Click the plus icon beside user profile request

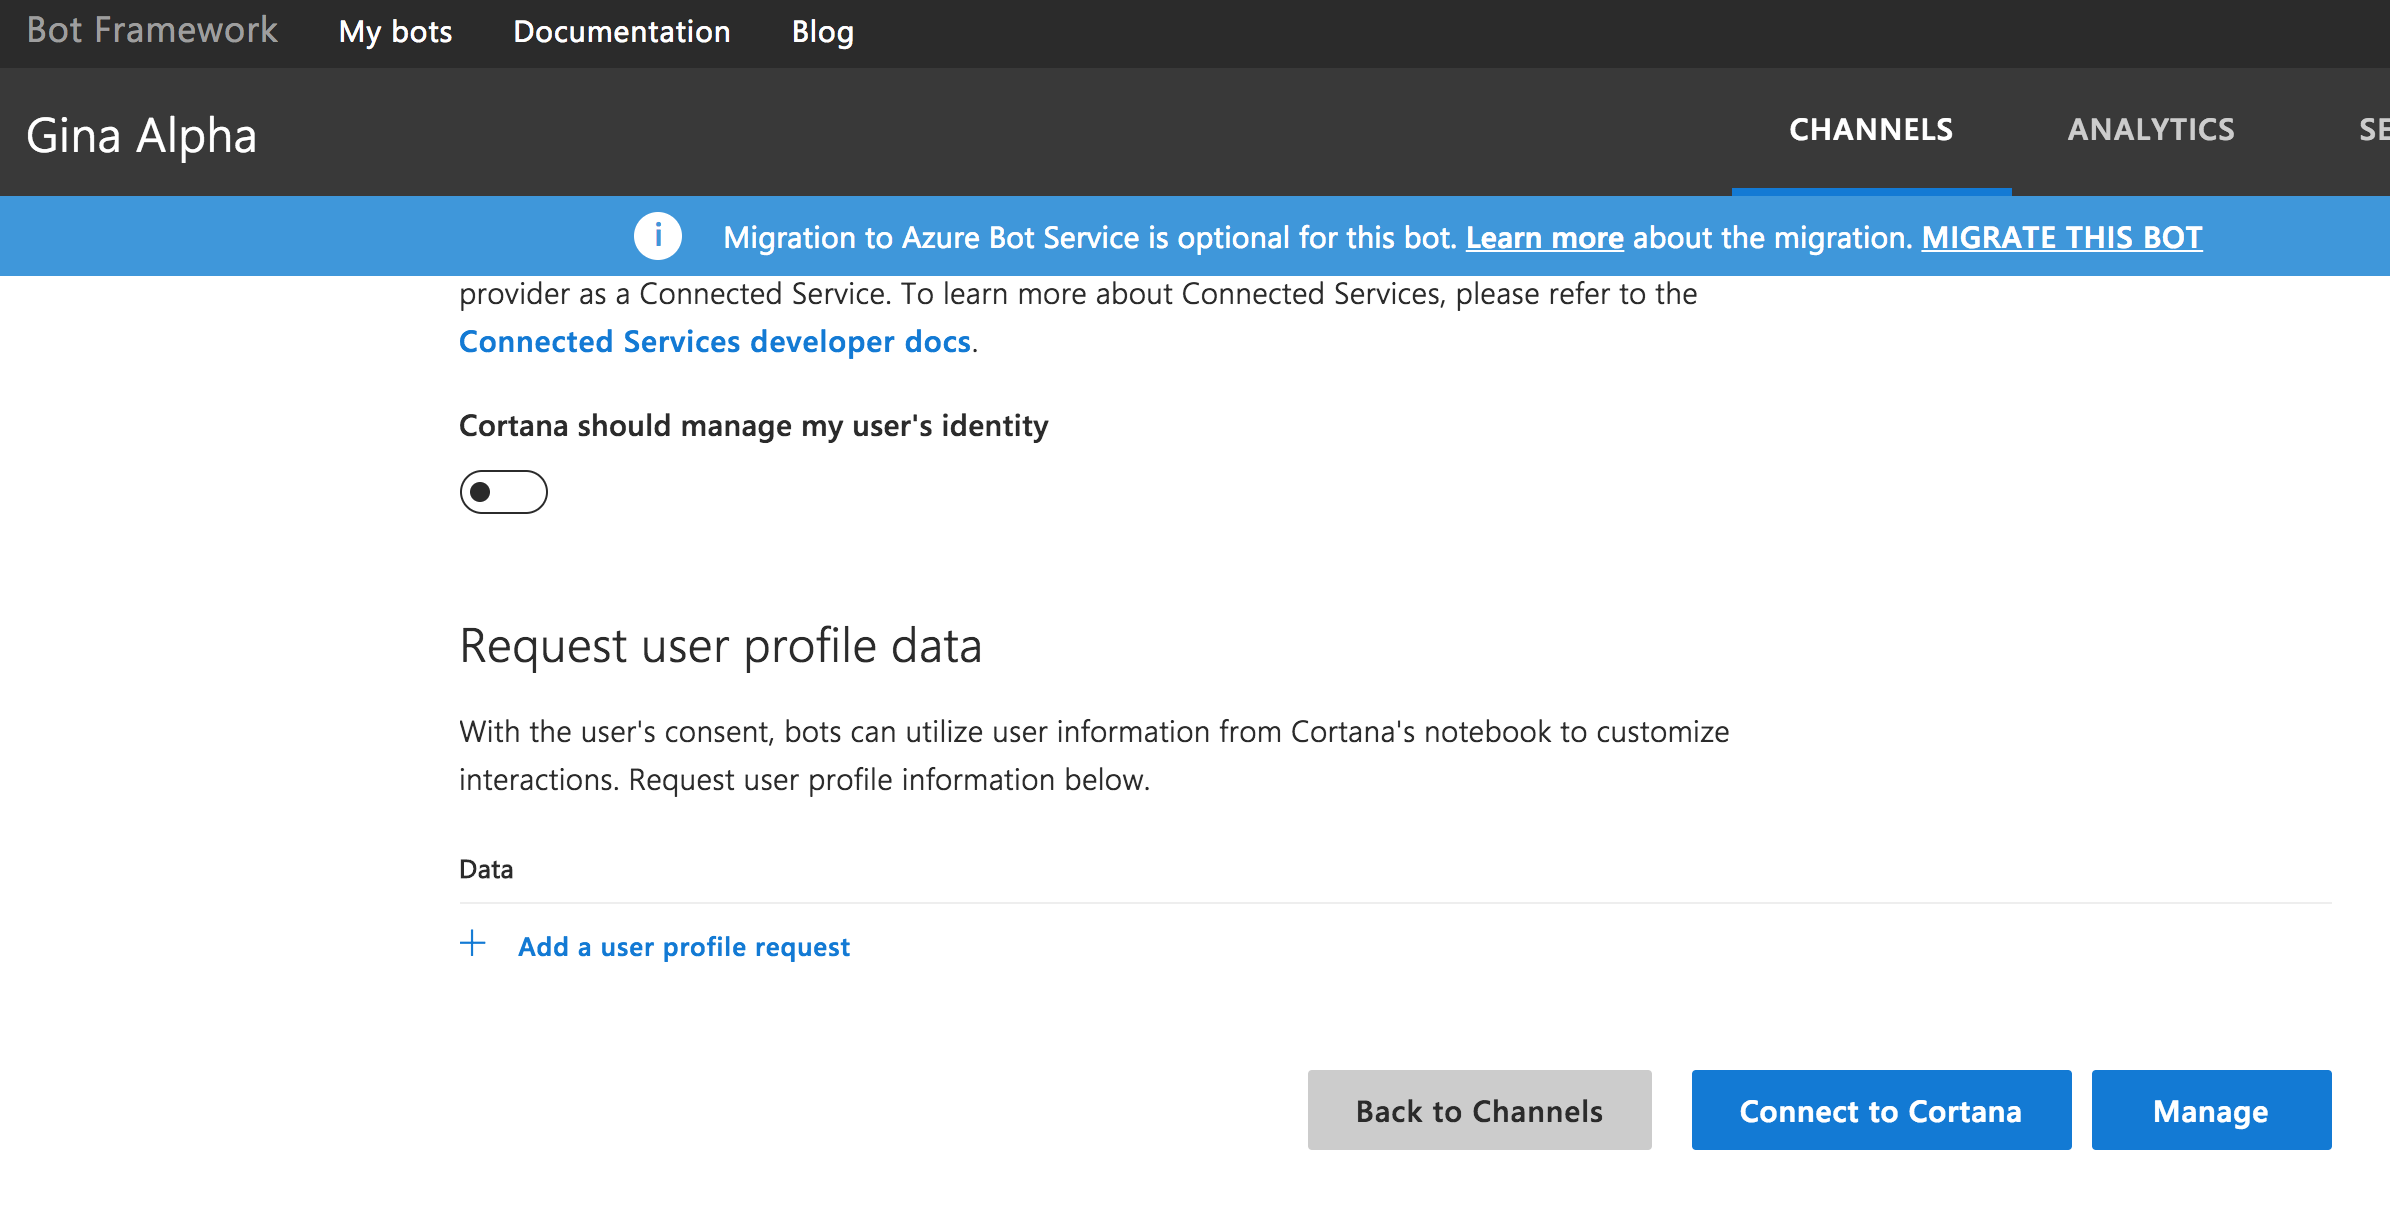pos(473,944)
